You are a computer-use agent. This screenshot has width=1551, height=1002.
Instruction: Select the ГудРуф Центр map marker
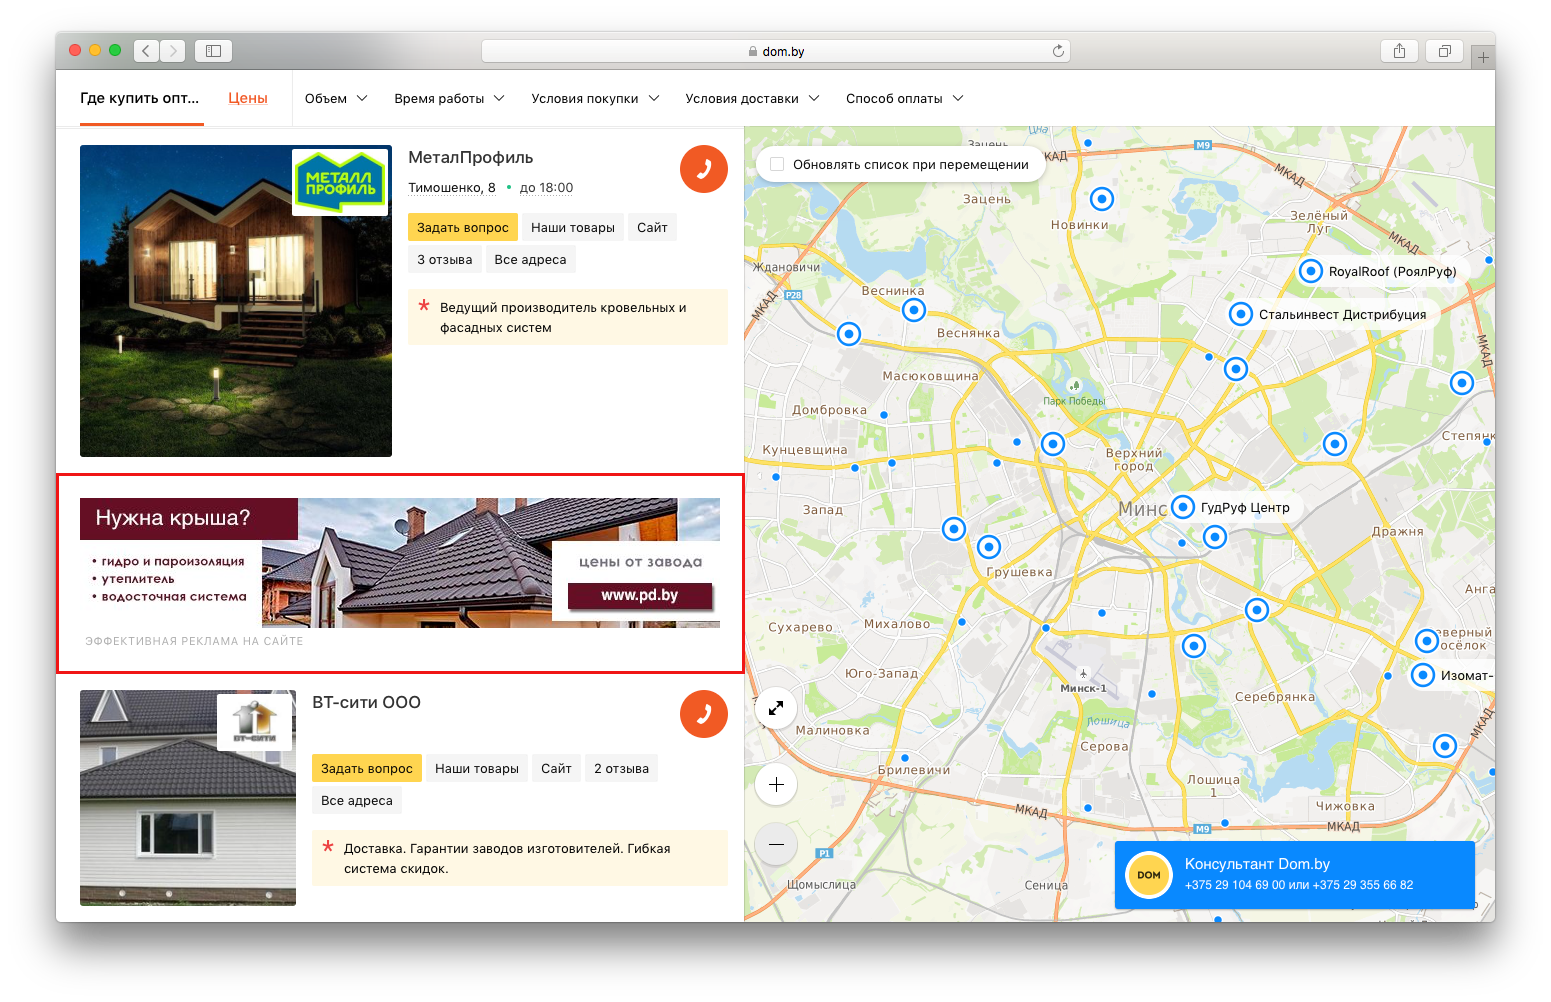click(1183, 507)
